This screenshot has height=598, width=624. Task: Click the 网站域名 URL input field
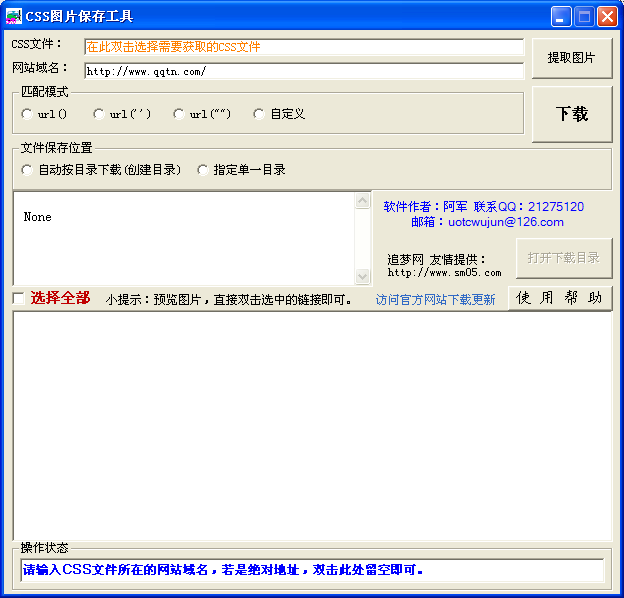click(304, 71)
